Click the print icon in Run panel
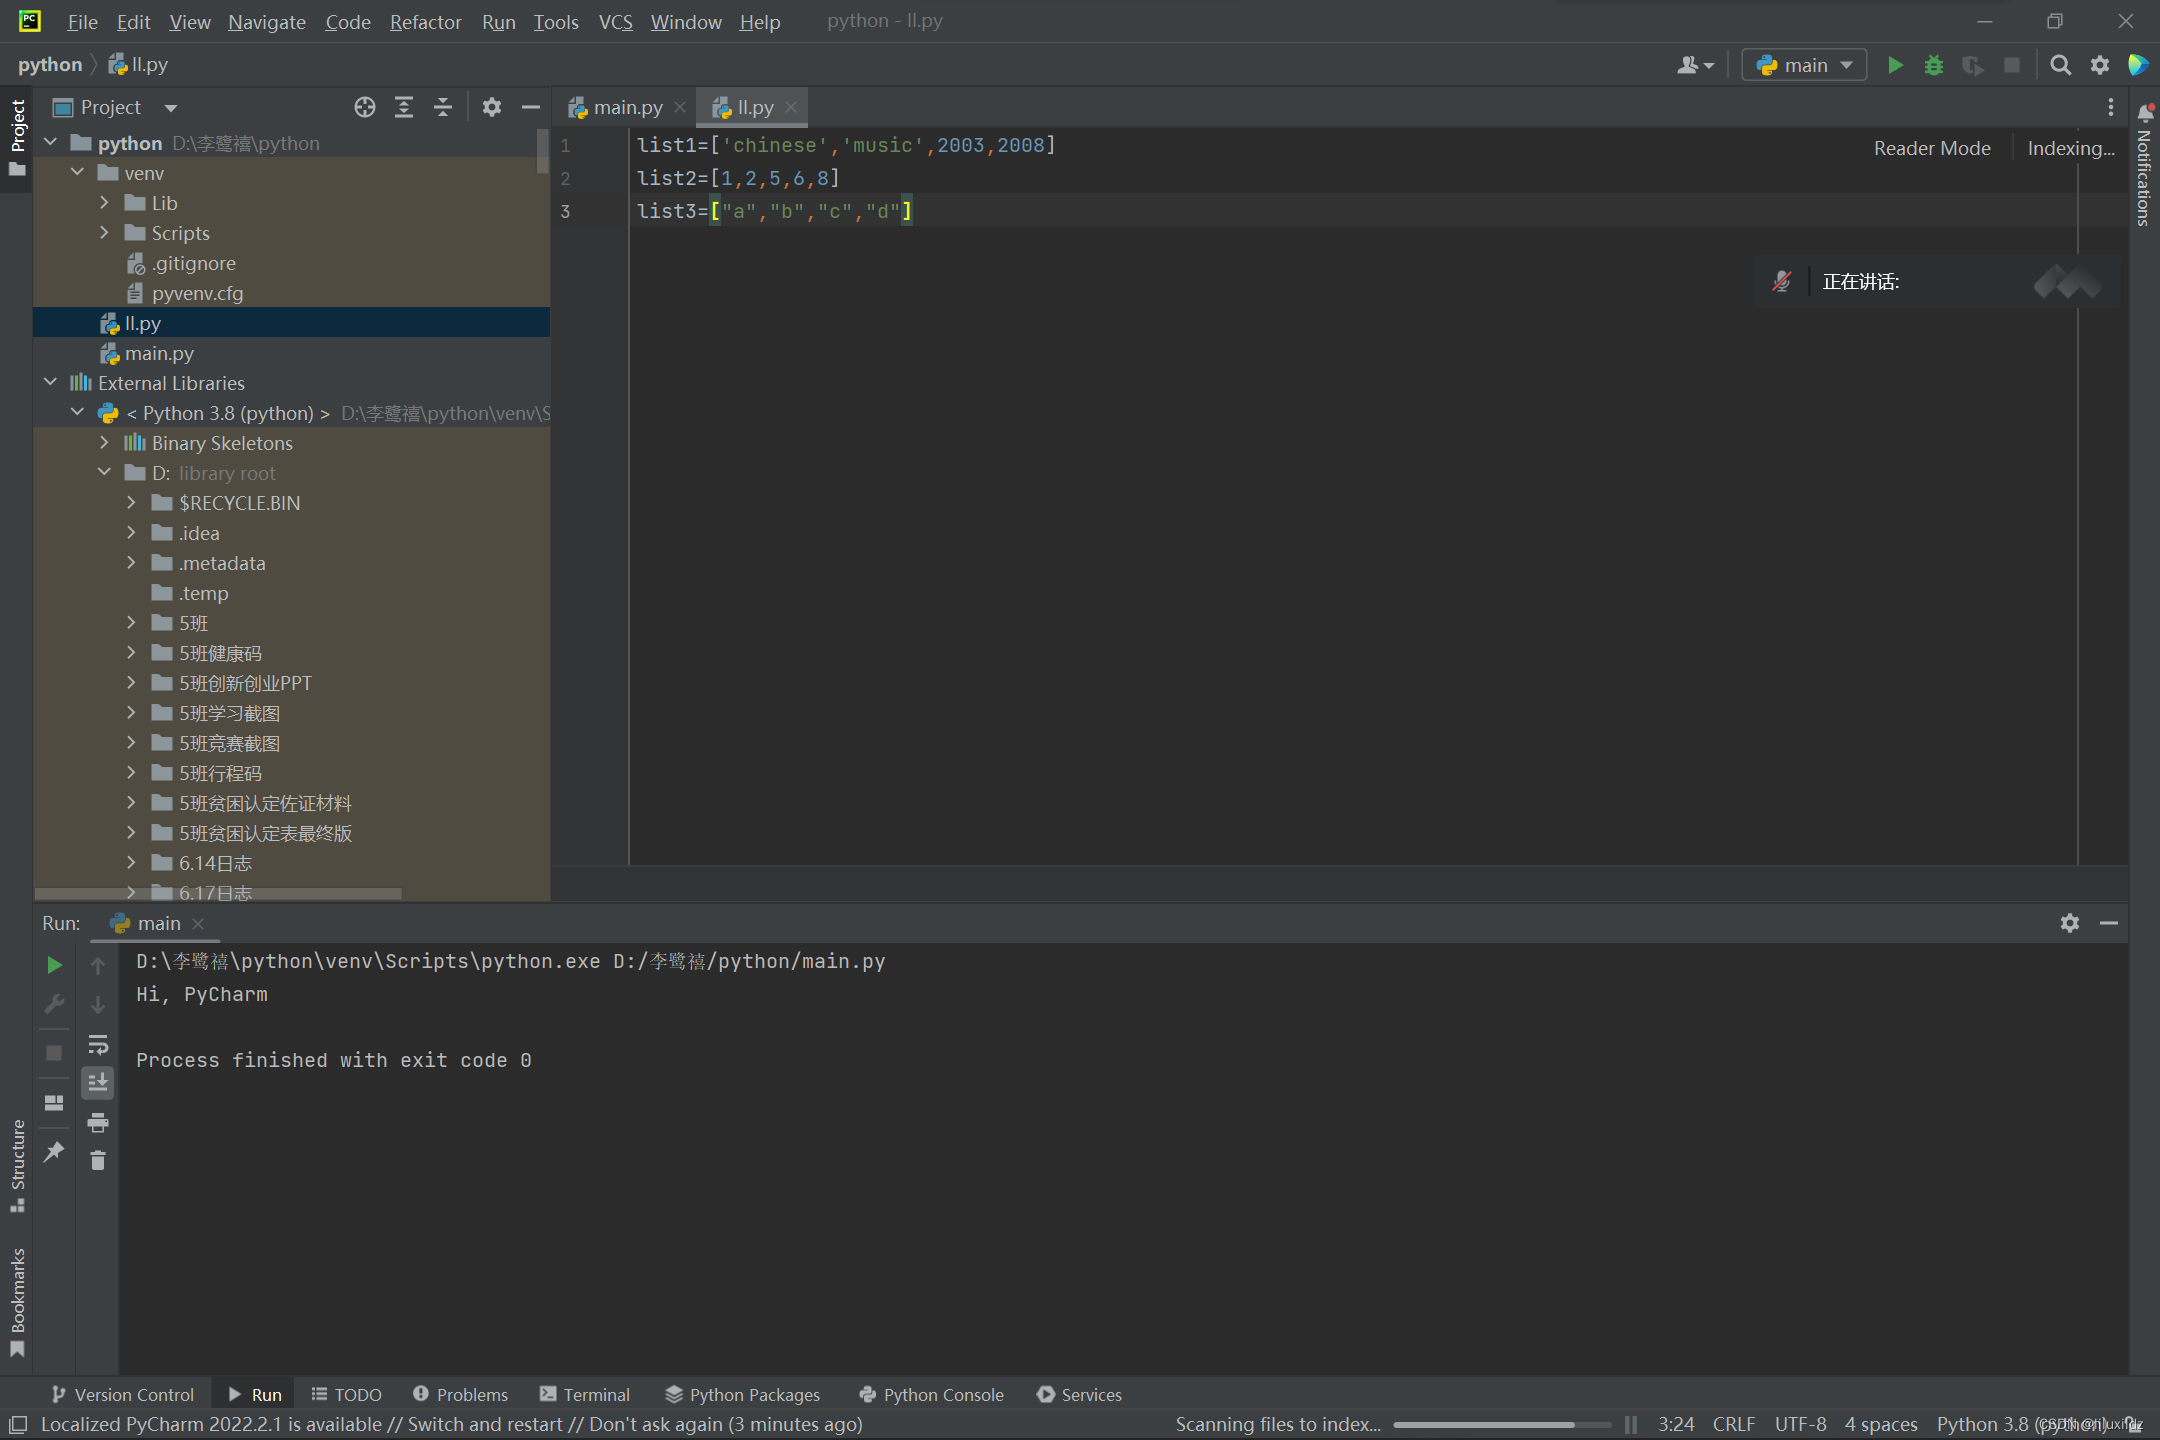The image size is (2160, 1440). pos(97,1123)
